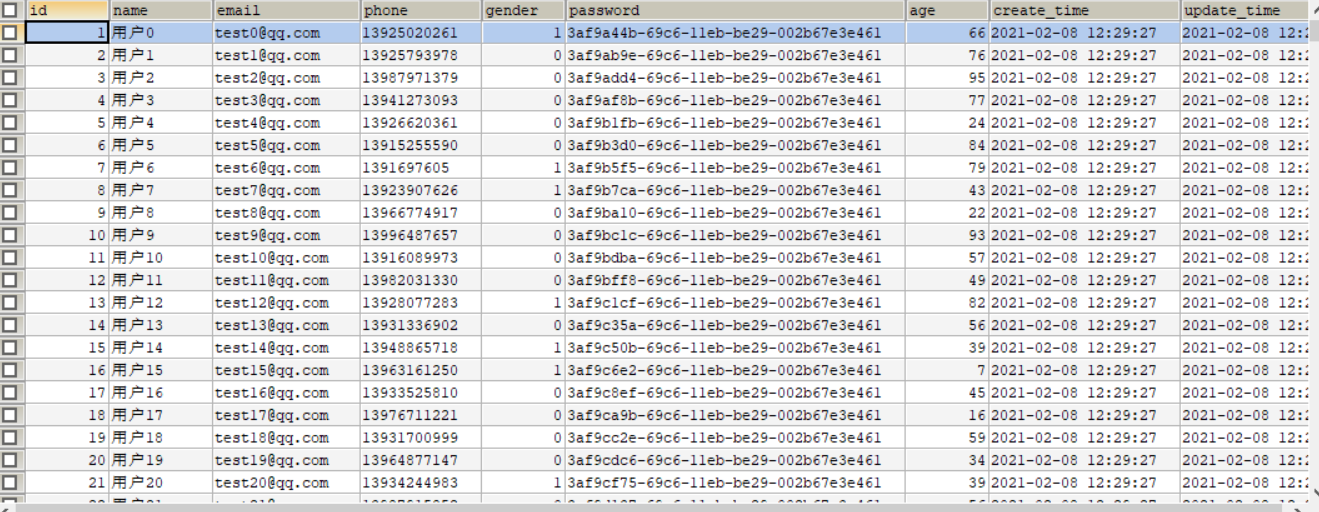Select the update_time column header
The width and height of the screenshot is (1319, 512).
(x=1244, y=11)
